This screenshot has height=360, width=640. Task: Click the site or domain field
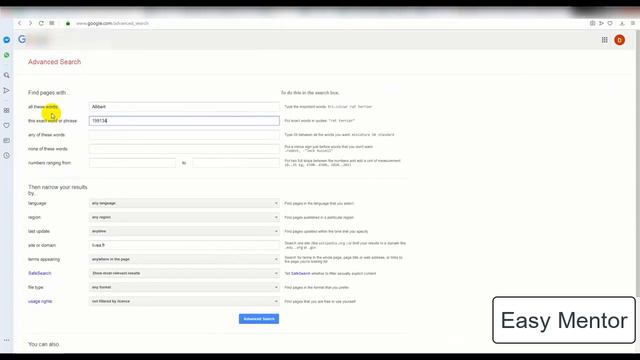(x=184, y=245)
